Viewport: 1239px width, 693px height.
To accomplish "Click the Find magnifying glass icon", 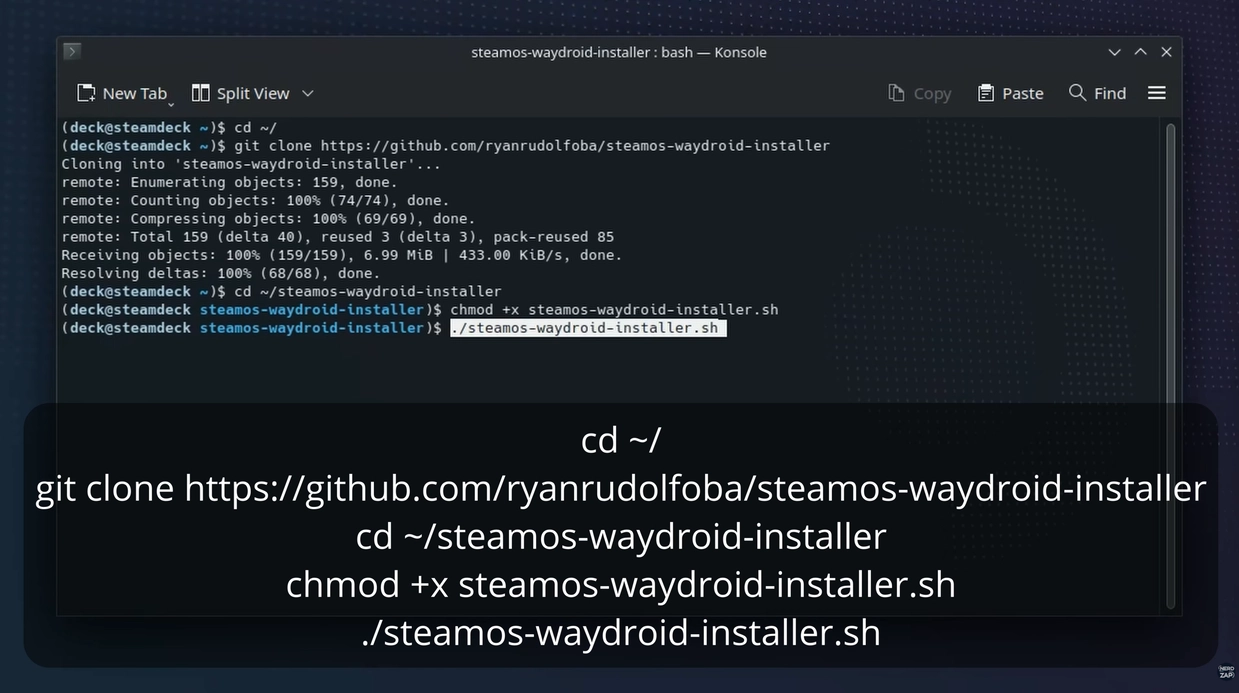I will click(1077, 93).
